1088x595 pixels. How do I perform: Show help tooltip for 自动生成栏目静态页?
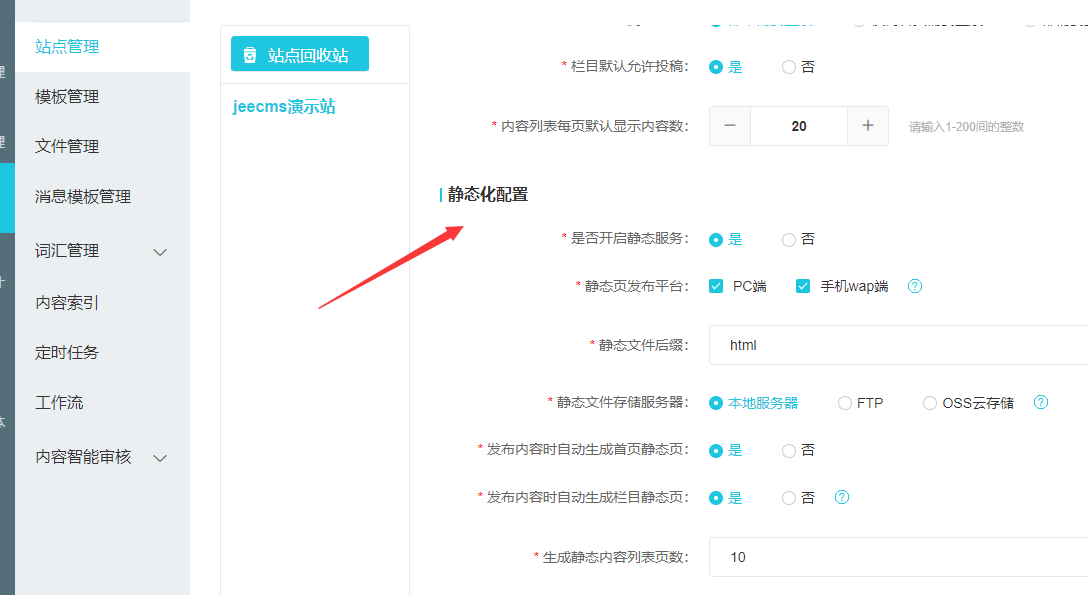point(842,497)
